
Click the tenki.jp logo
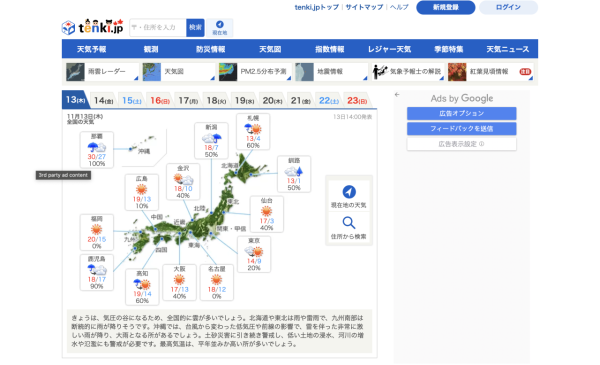coord(93,27)
